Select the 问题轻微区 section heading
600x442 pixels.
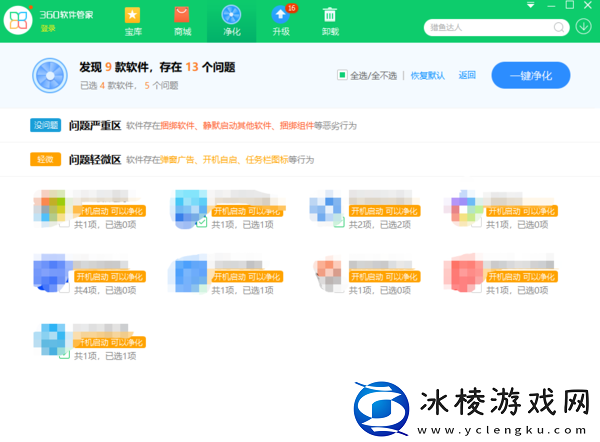[95, 160]
